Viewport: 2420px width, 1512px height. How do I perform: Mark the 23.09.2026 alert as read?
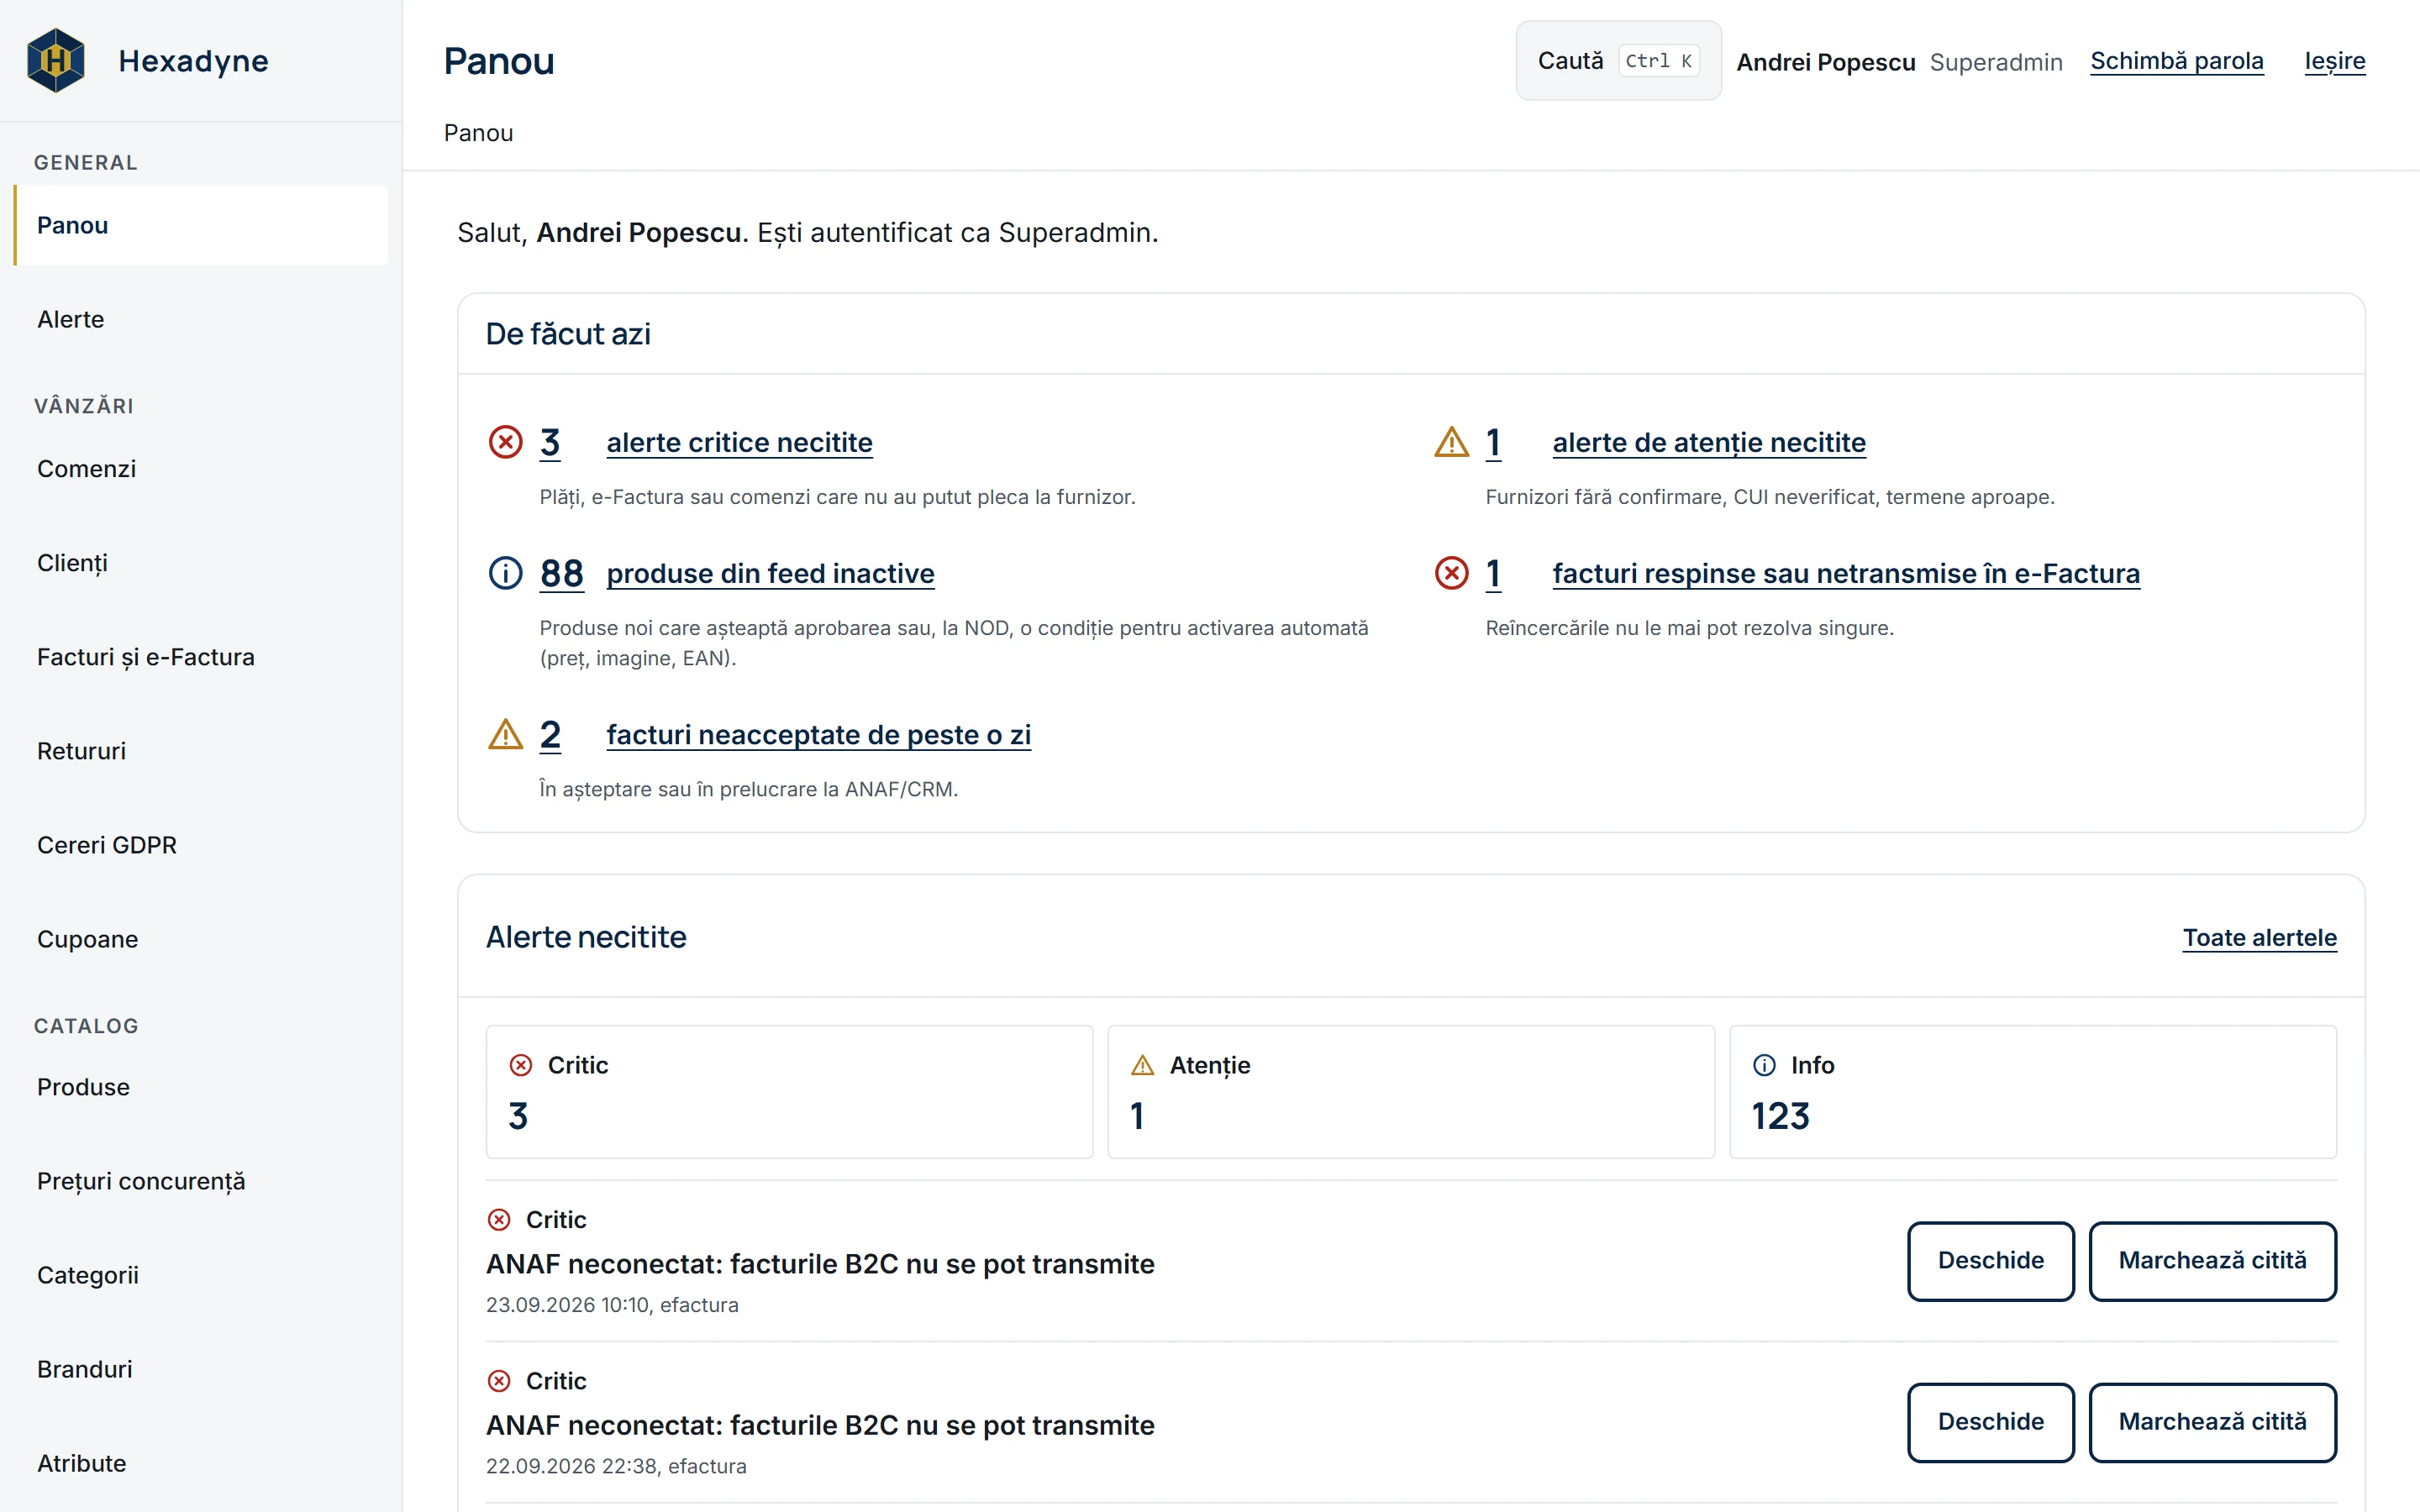(x=2212, y=1260)
